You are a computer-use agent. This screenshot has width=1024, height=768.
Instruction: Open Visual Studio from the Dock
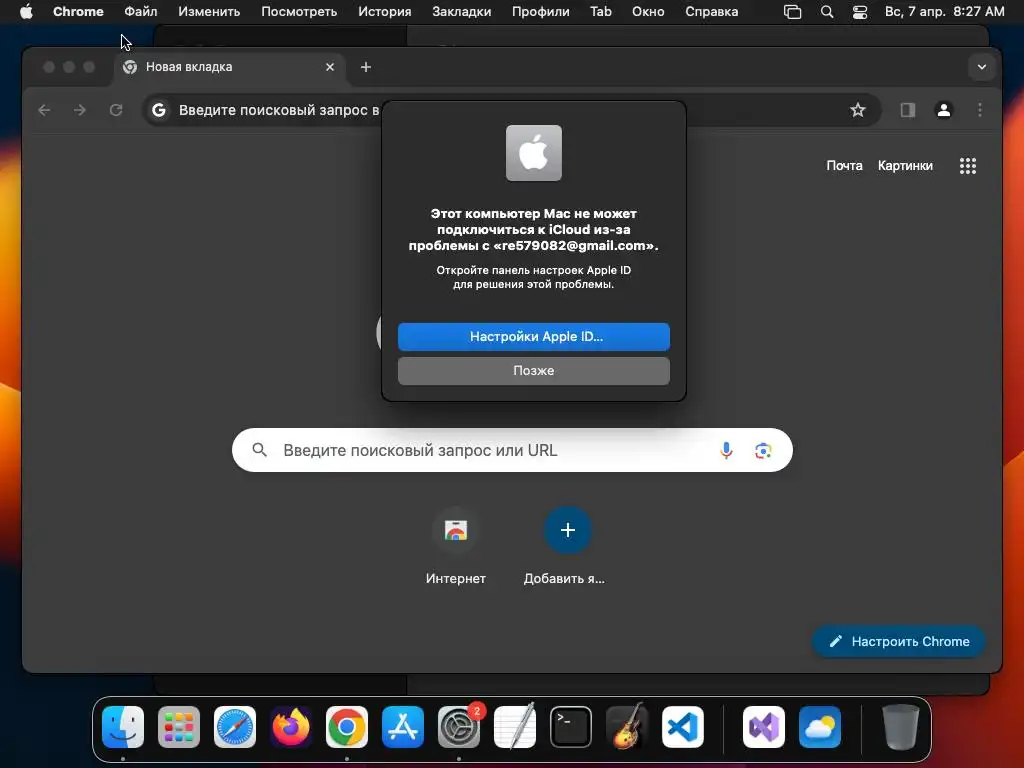point(763,727)
